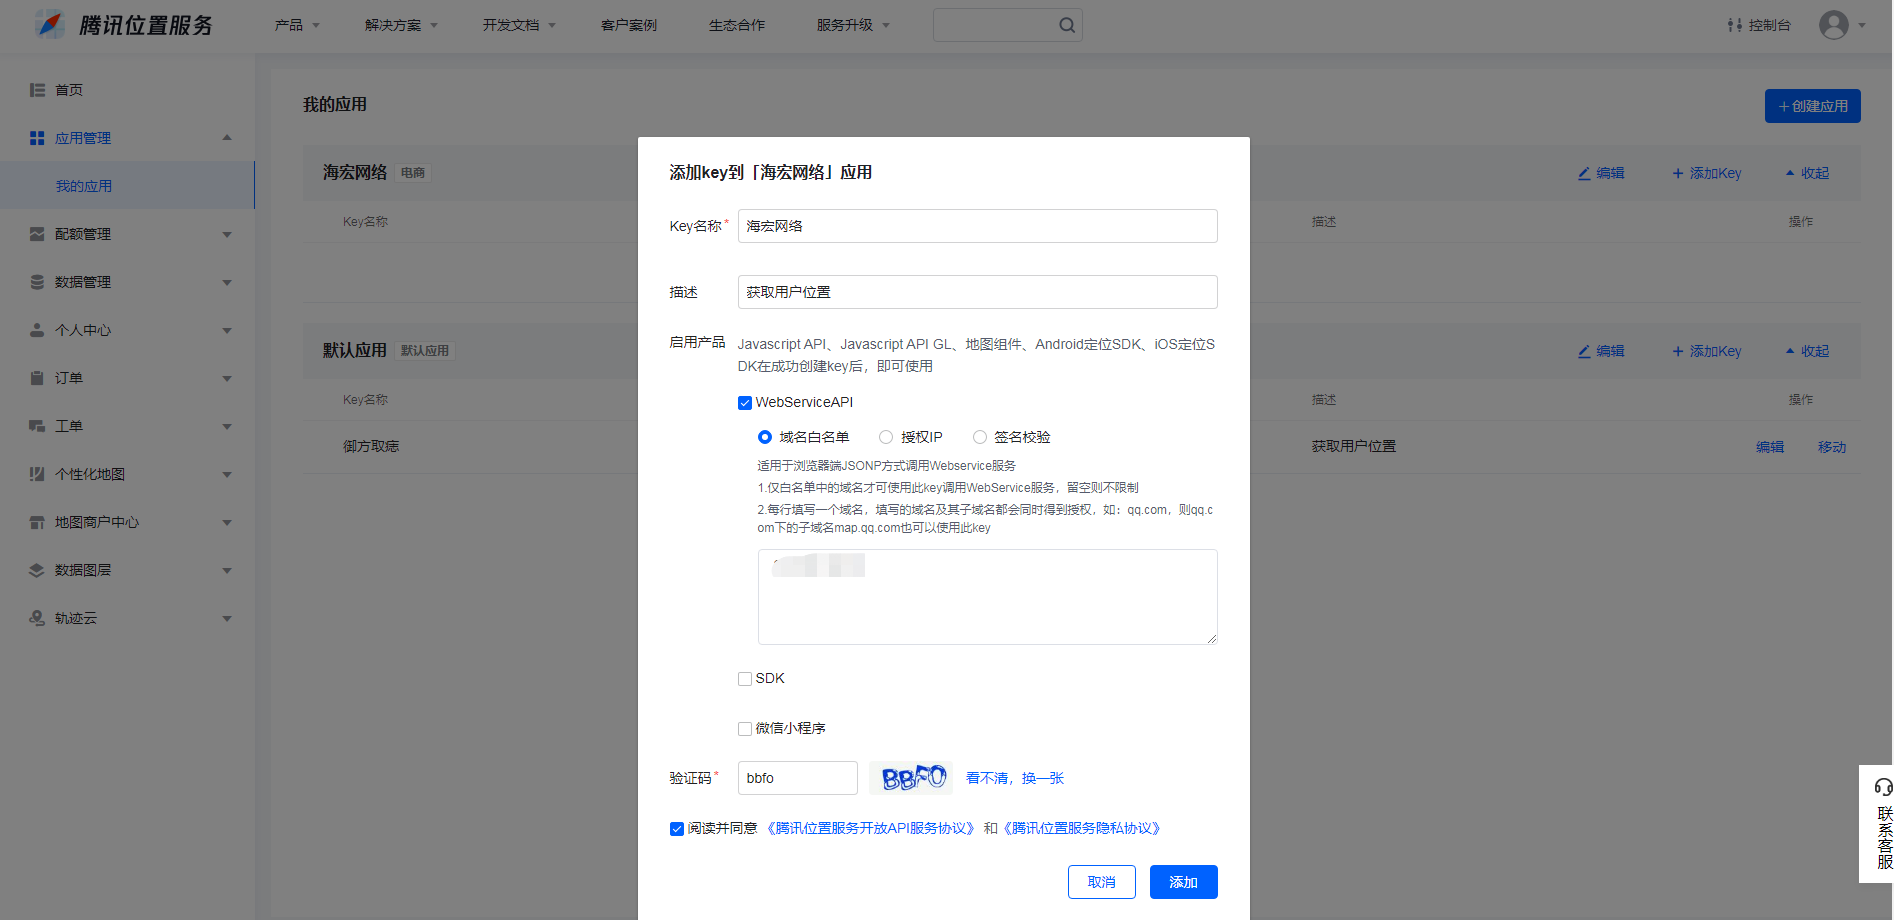Click the 默认应用 row pencil edit icon
The height and width of the screenshot is (920, 1894).
click(x=1584, y=351)
